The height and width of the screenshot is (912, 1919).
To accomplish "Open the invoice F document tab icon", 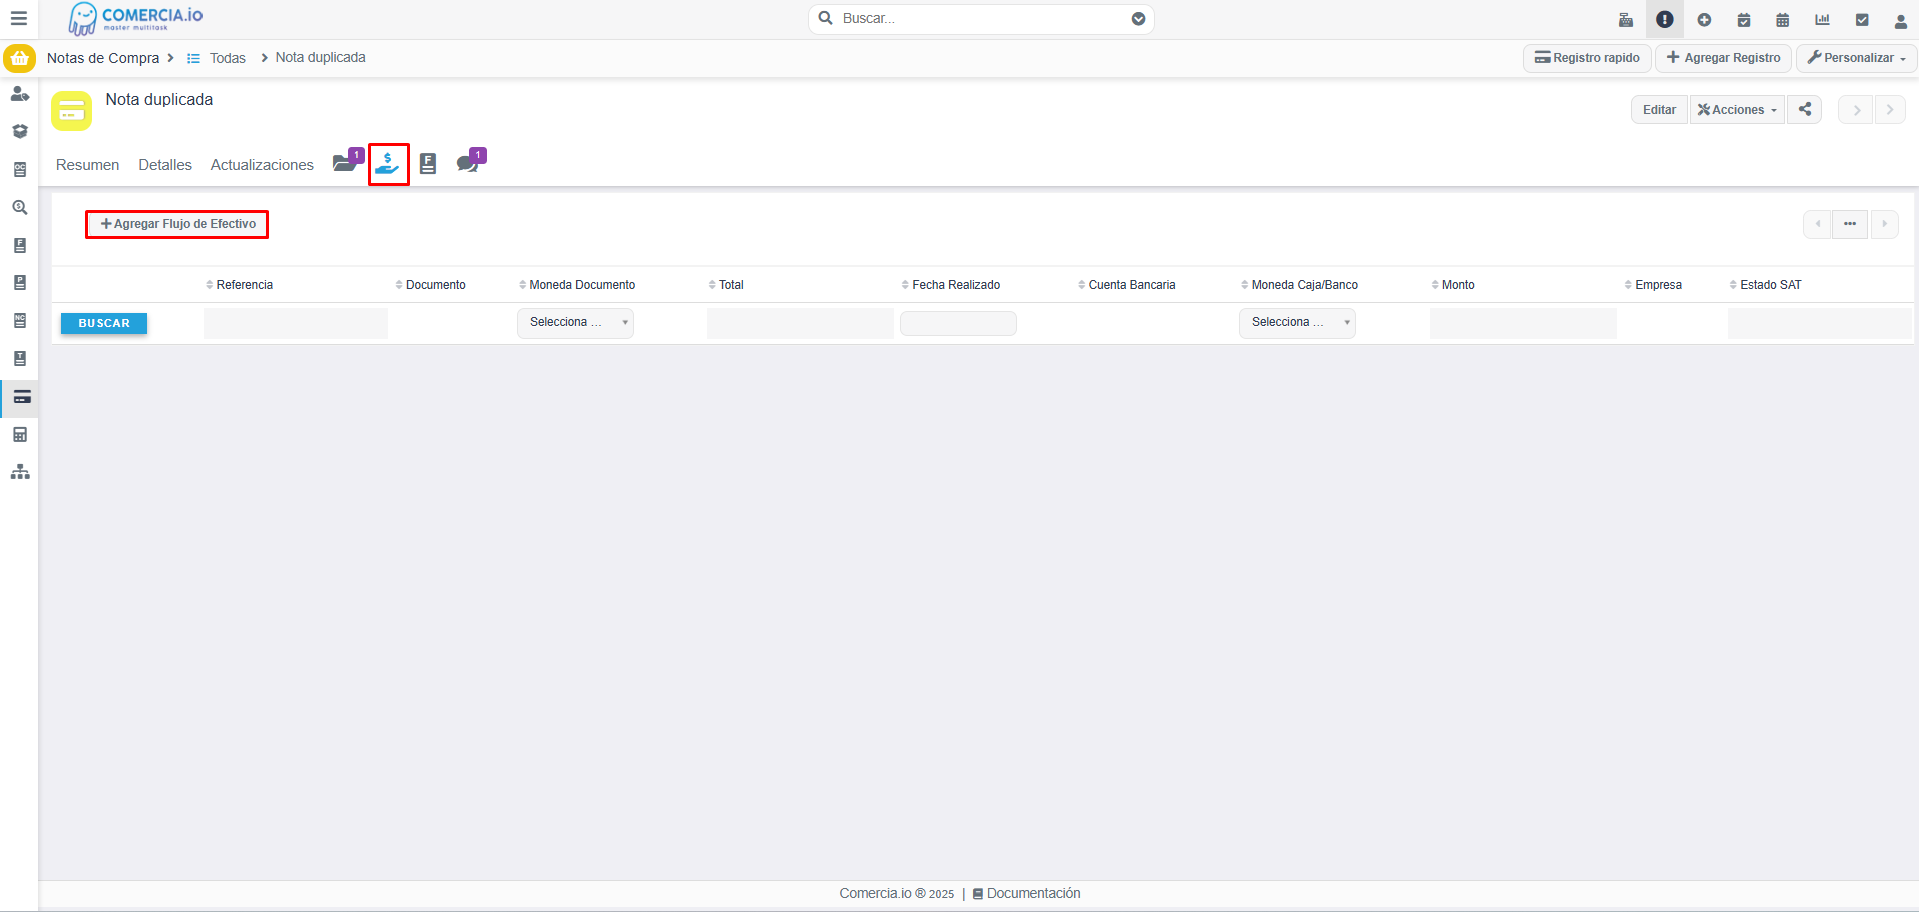I will [428, 164].
